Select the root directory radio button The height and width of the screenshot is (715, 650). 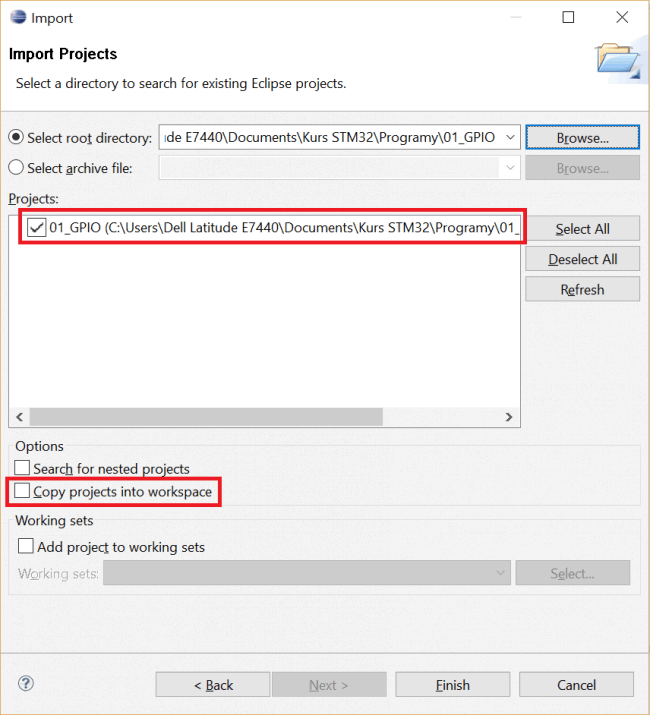(16, 137)
